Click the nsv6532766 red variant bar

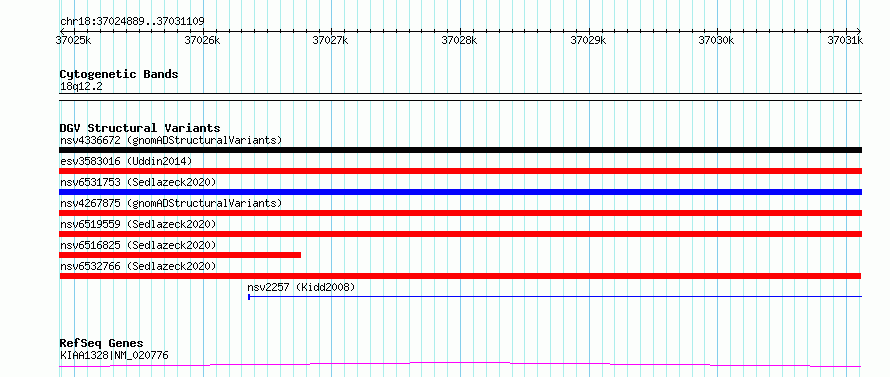coord(460,276)
